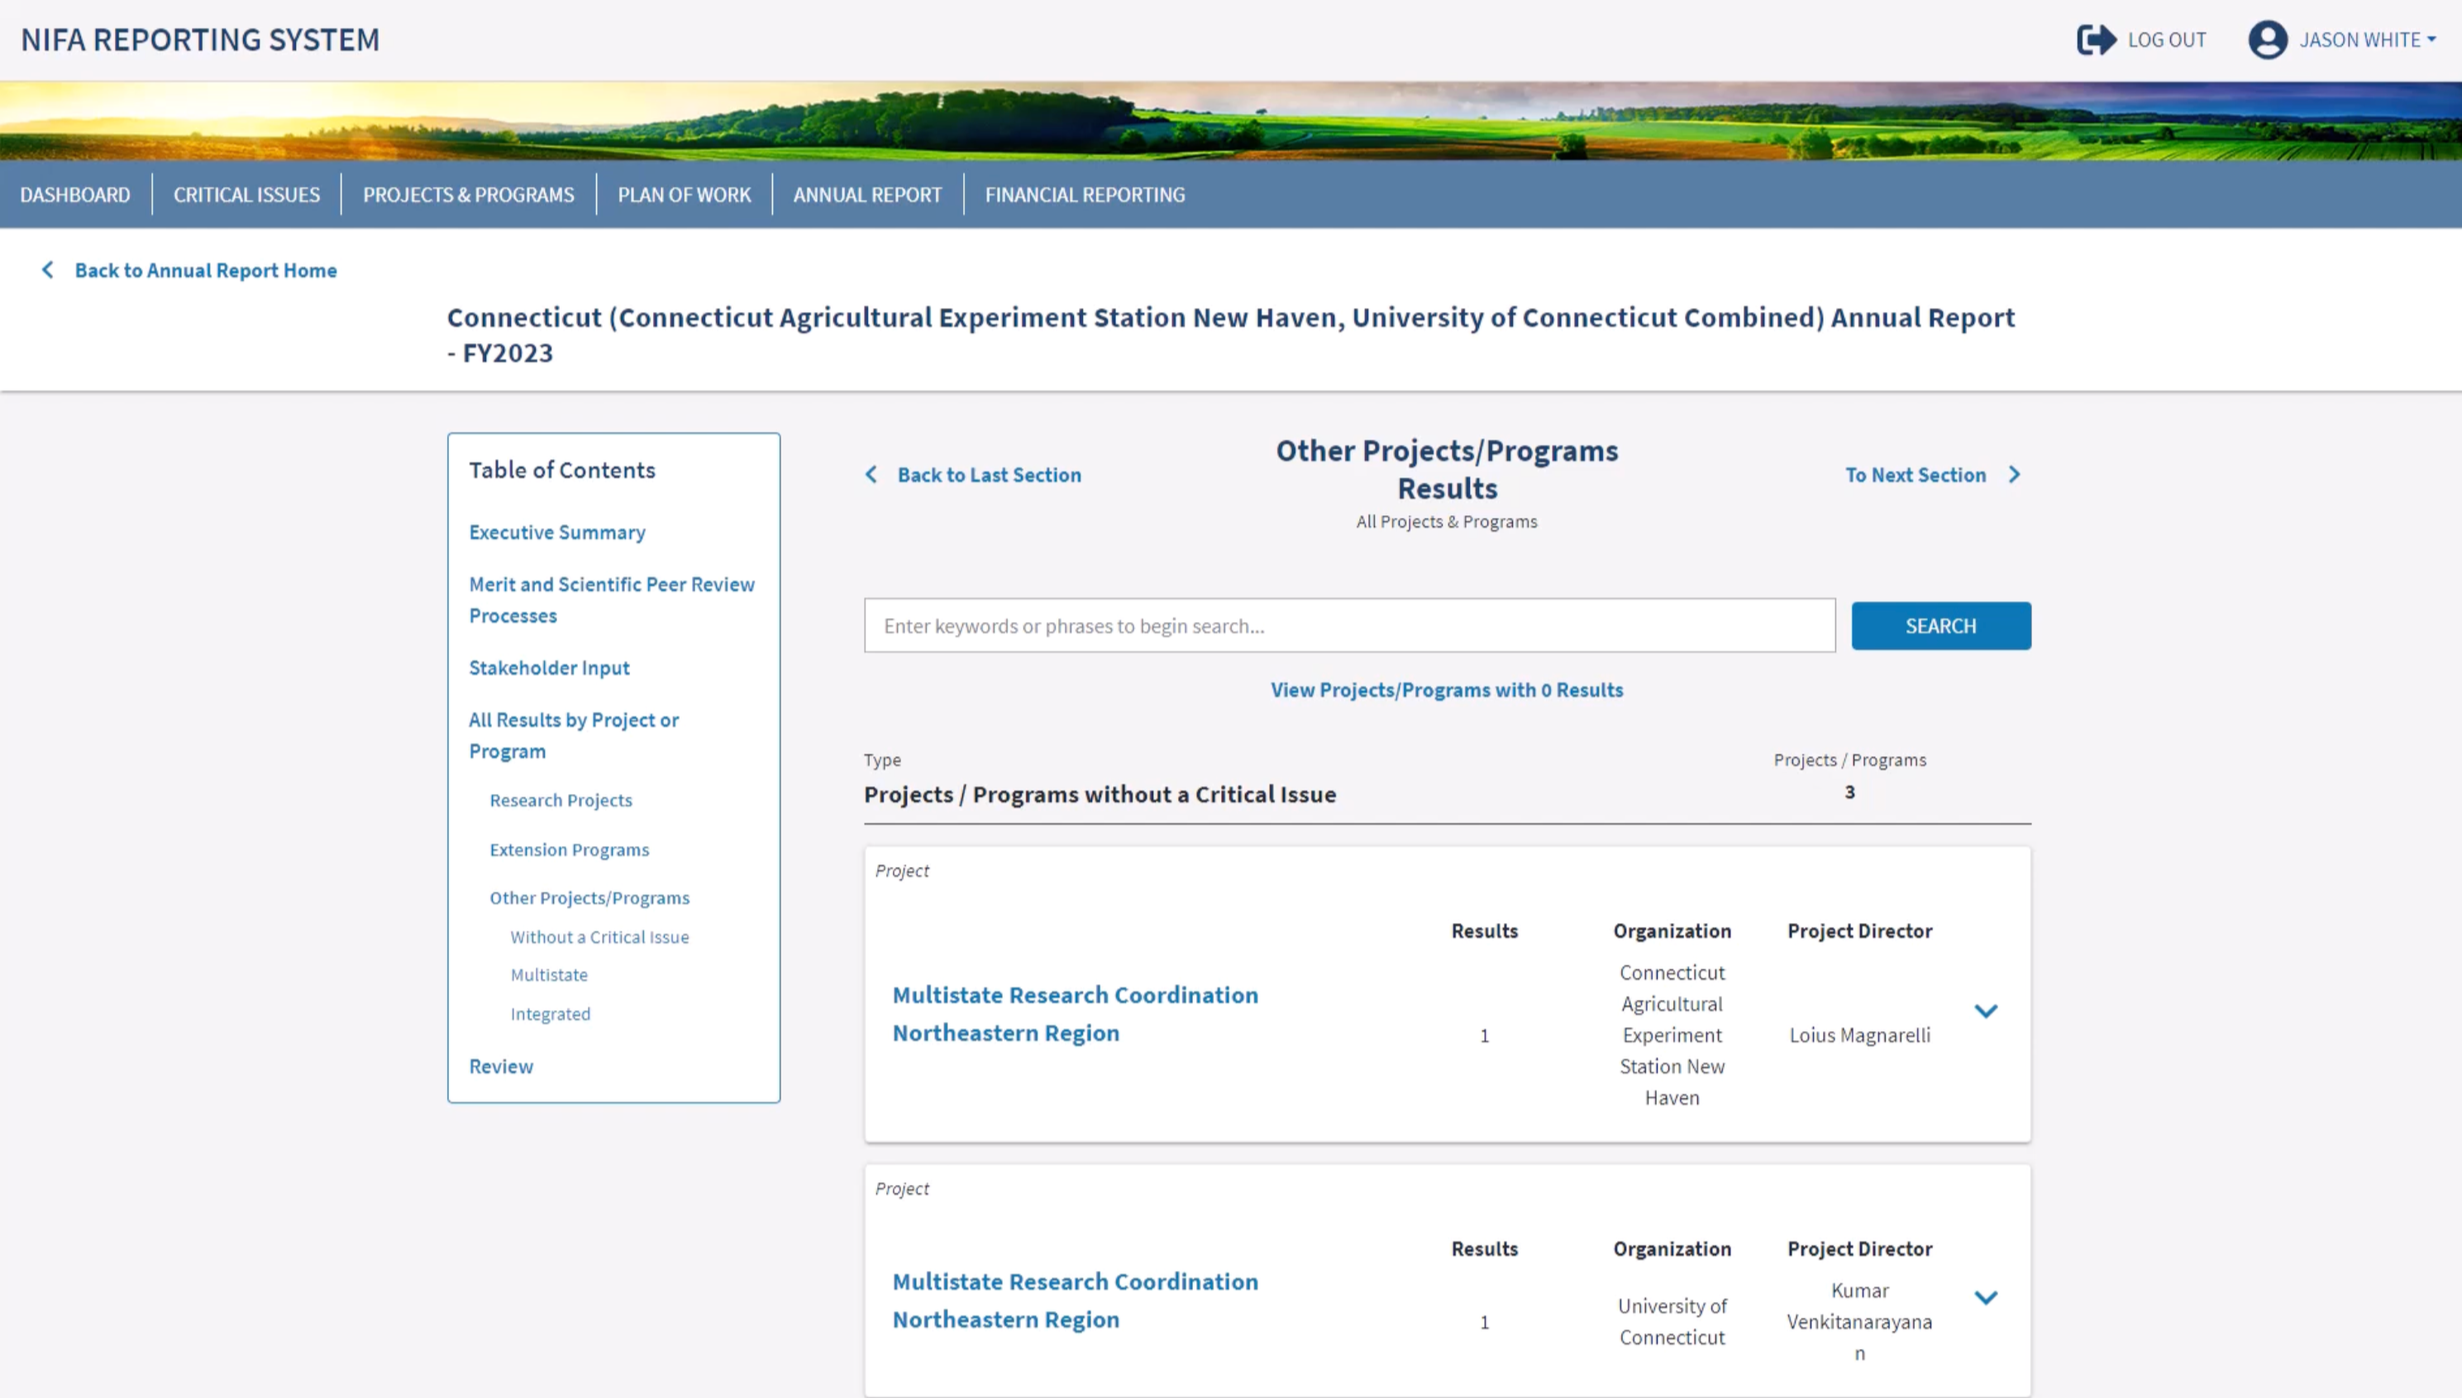Click the log out arrow icon

(x=2095, y=40)
